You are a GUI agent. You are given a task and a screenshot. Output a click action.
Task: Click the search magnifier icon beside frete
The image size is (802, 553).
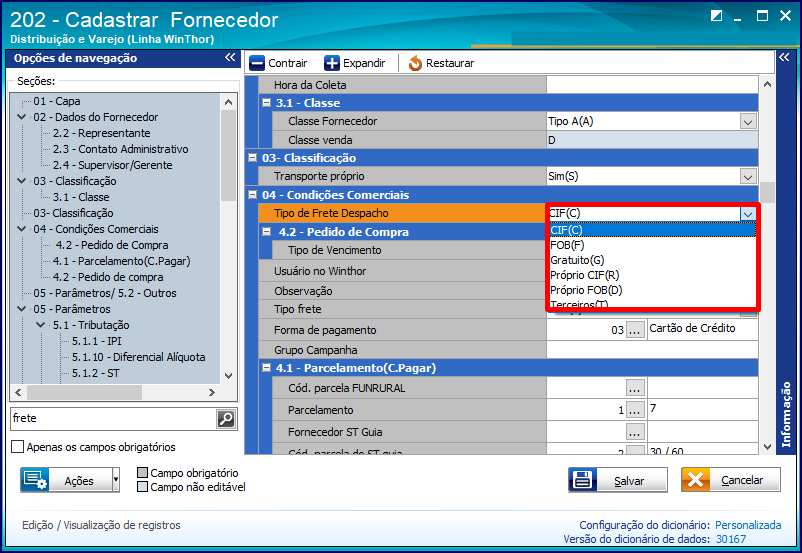[226, 418]
